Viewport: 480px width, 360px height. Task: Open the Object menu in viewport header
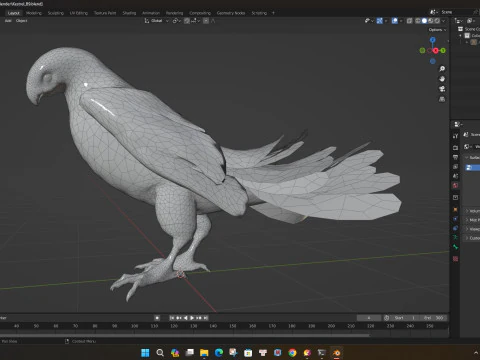[22, 21]
